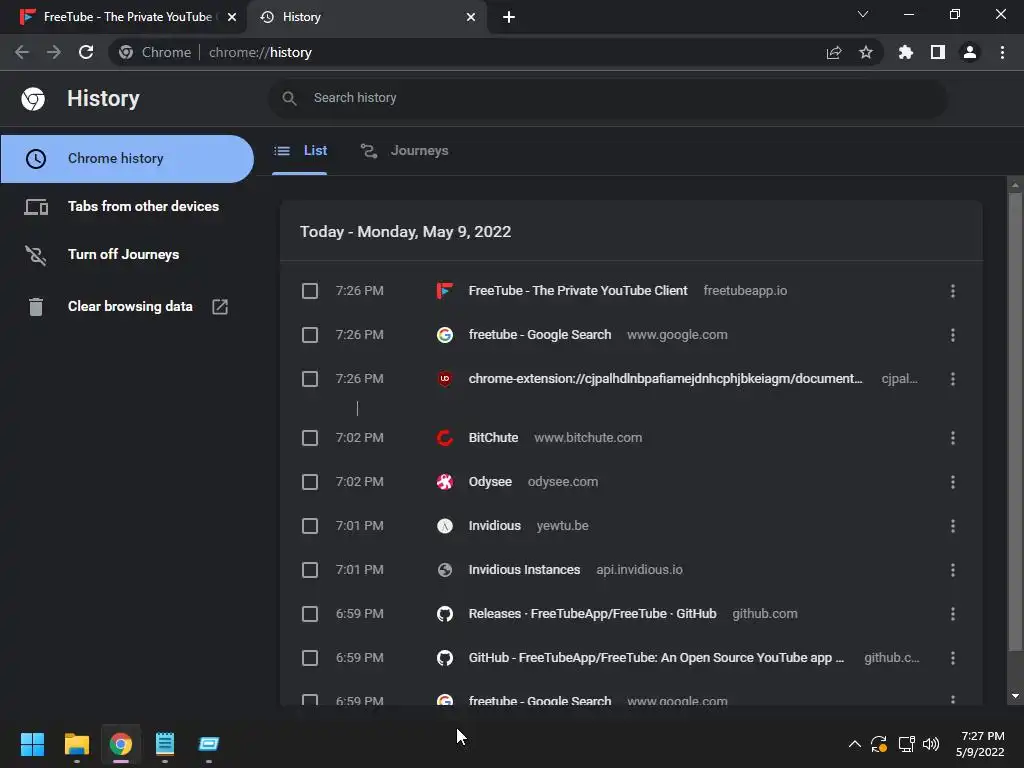Open actions menu for the chrome-extension entry
This screenshot has width=1024, height=768.
tap(953, 379)
